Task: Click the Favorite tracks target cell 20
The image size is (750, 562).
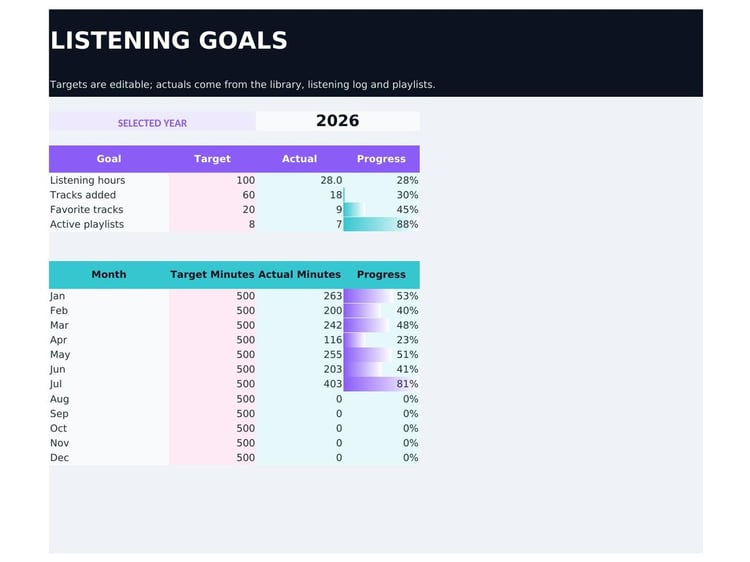Action: (x=212, y=209)
